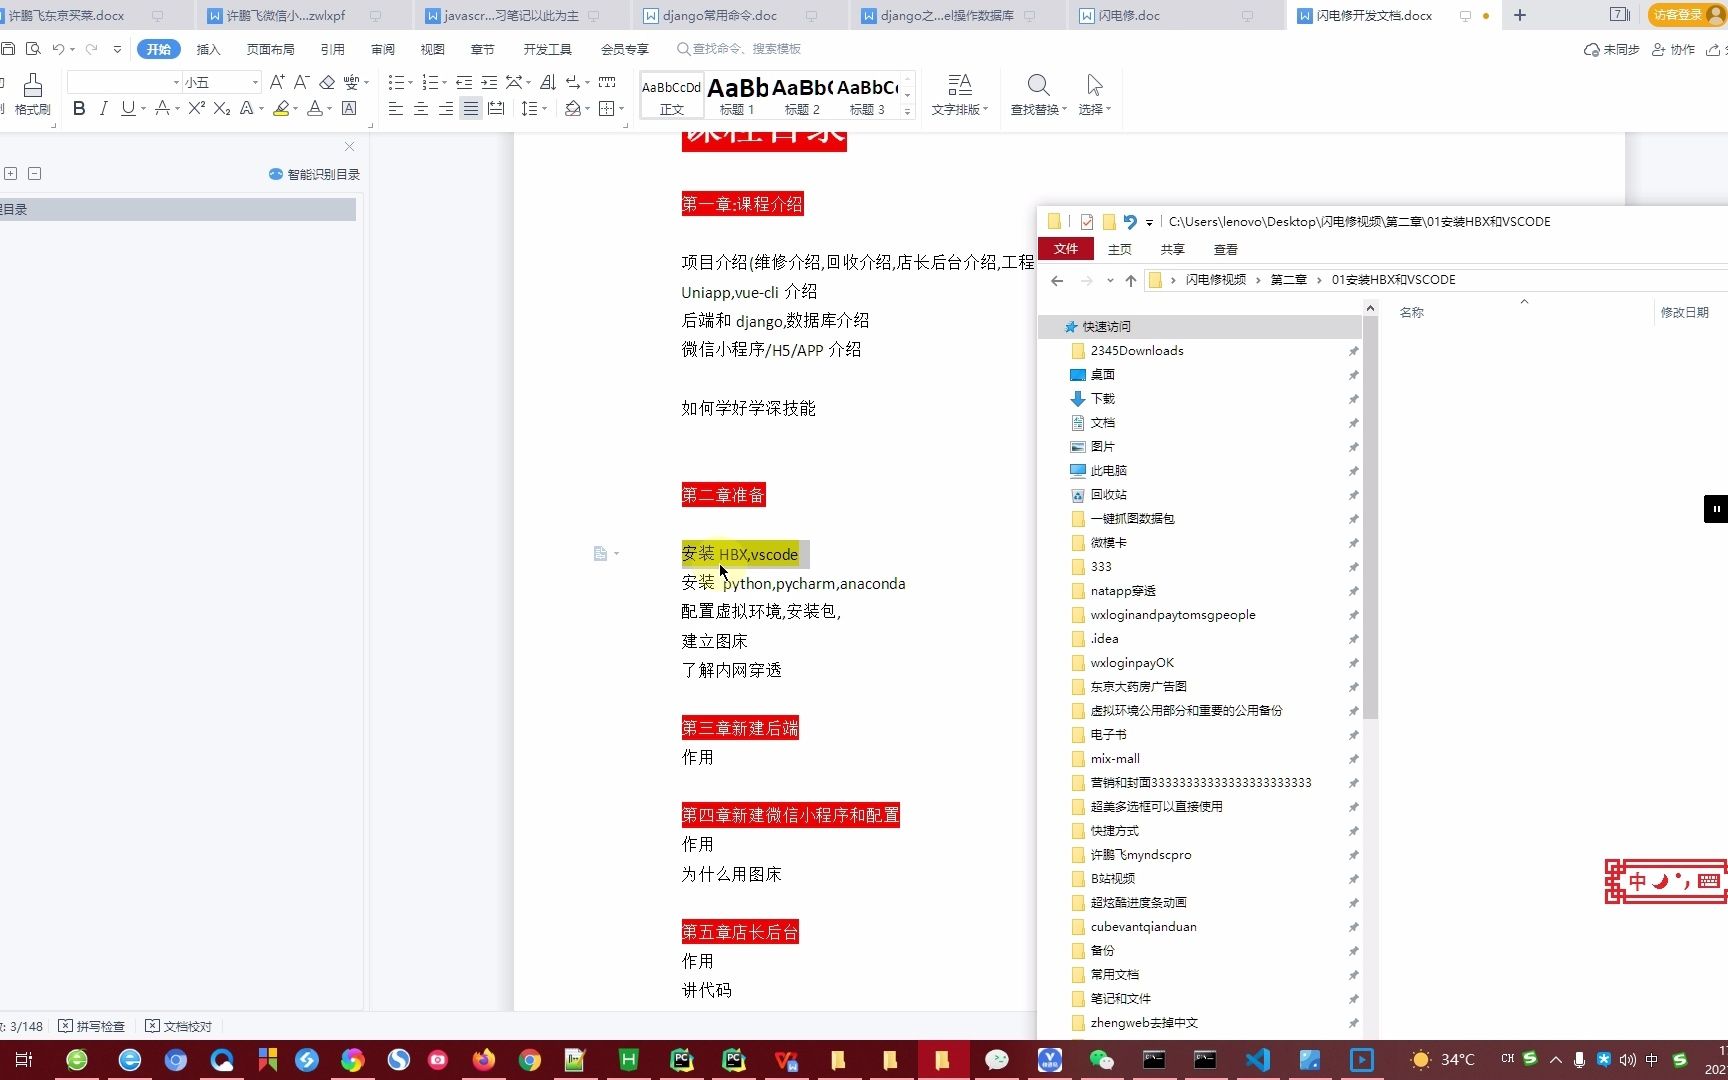Open the text highlight color swatch
Viewport: 1728px width, 1080px height.
282,108
